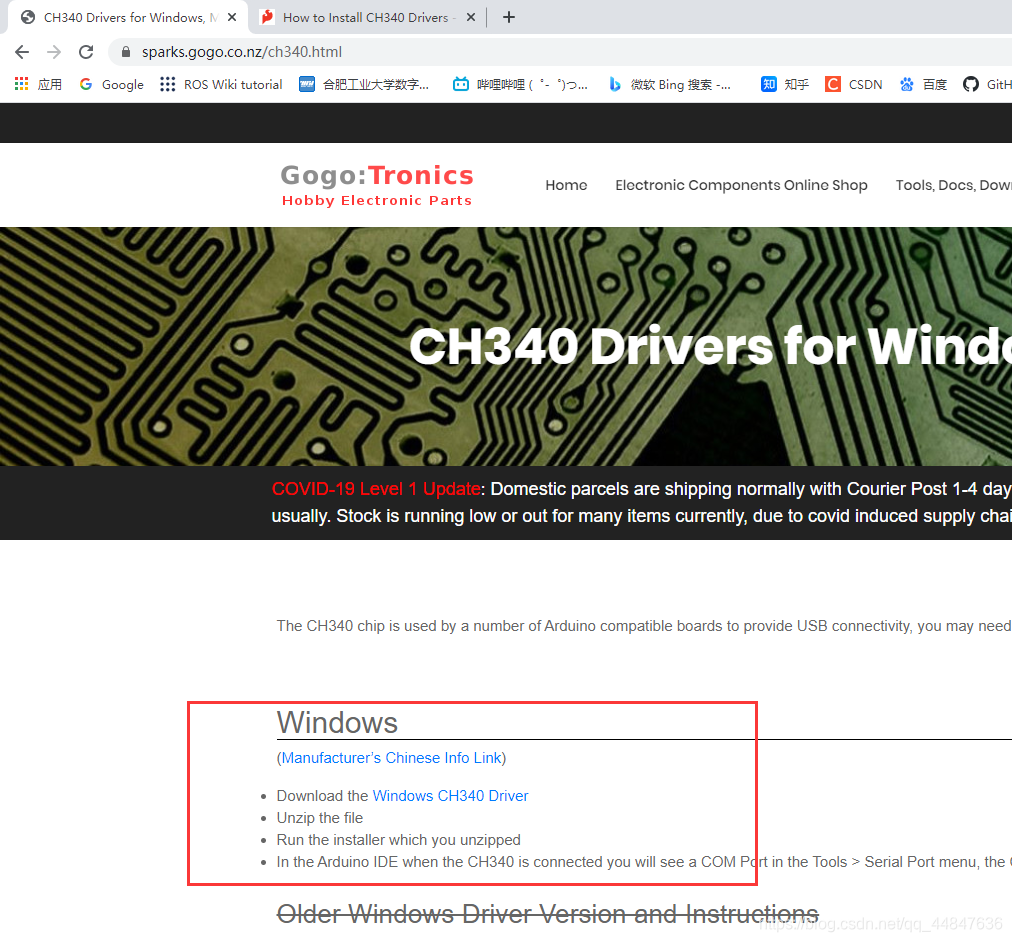Open the 百度 bookmark

[x=923, y=84]
